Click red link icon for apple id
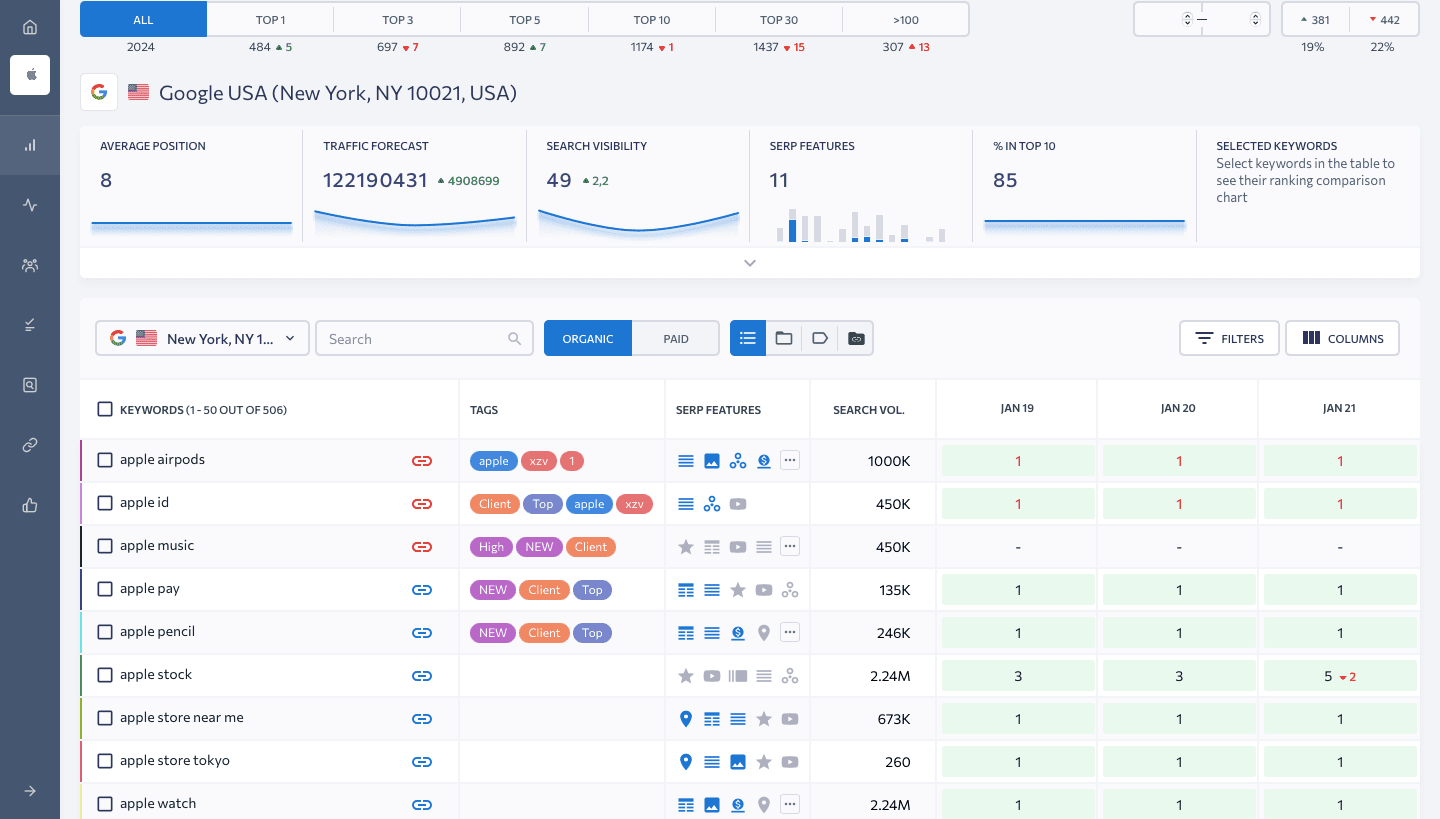 pyautogui.click(x=422, y=504)
